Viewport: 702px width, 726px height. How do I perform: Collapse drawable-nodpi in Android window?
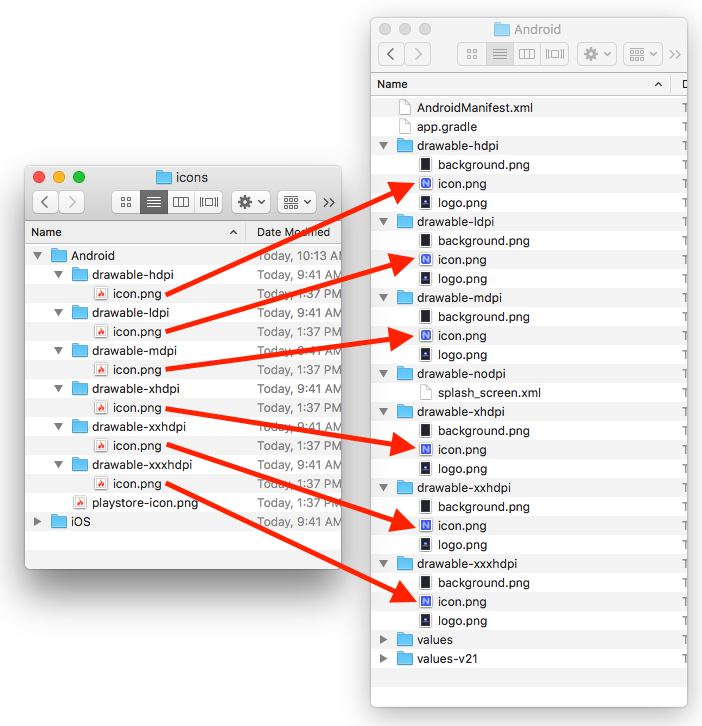click(x=384, y=373)
